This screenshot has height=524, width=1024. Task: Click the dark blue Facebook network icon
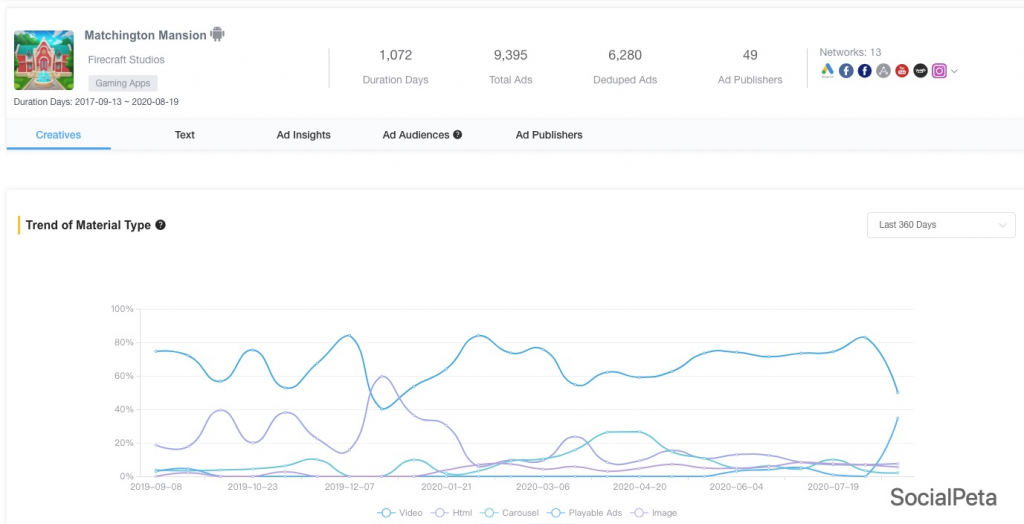coord(865,71)
